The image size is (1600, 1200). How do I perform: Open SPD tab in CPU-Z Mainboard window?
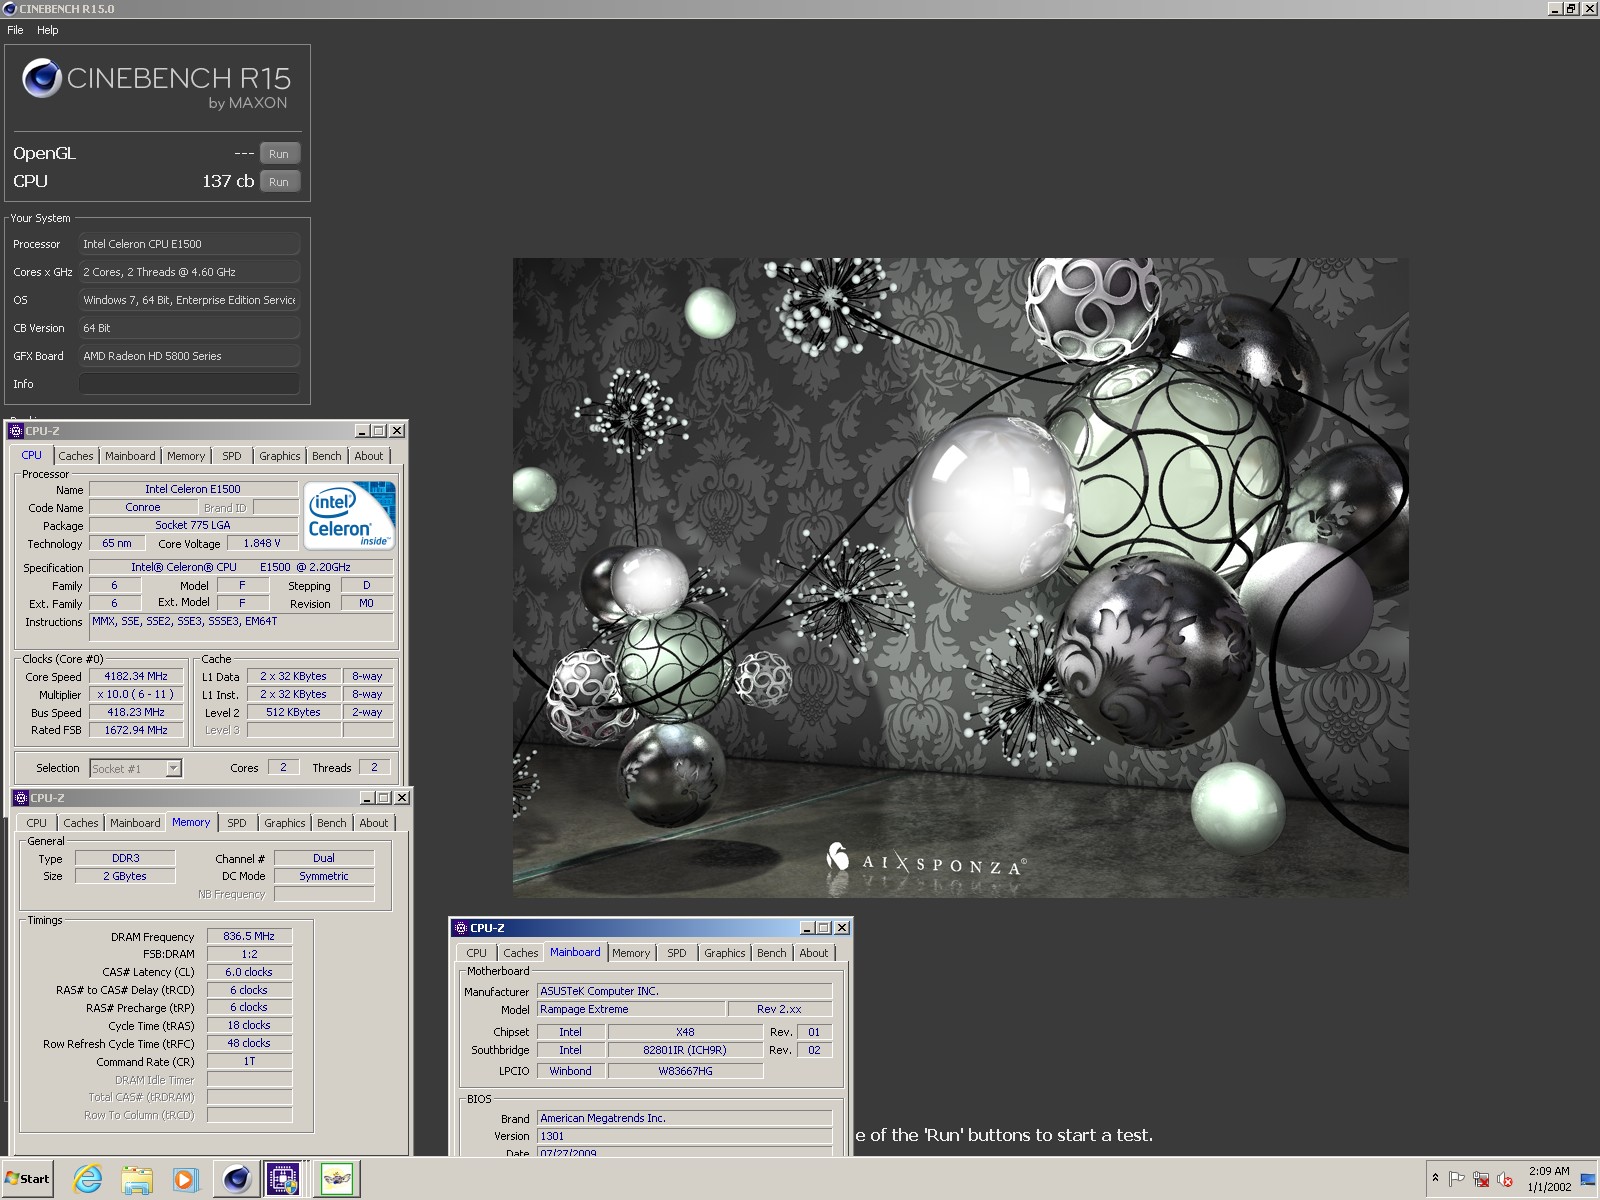click(677, 953)
